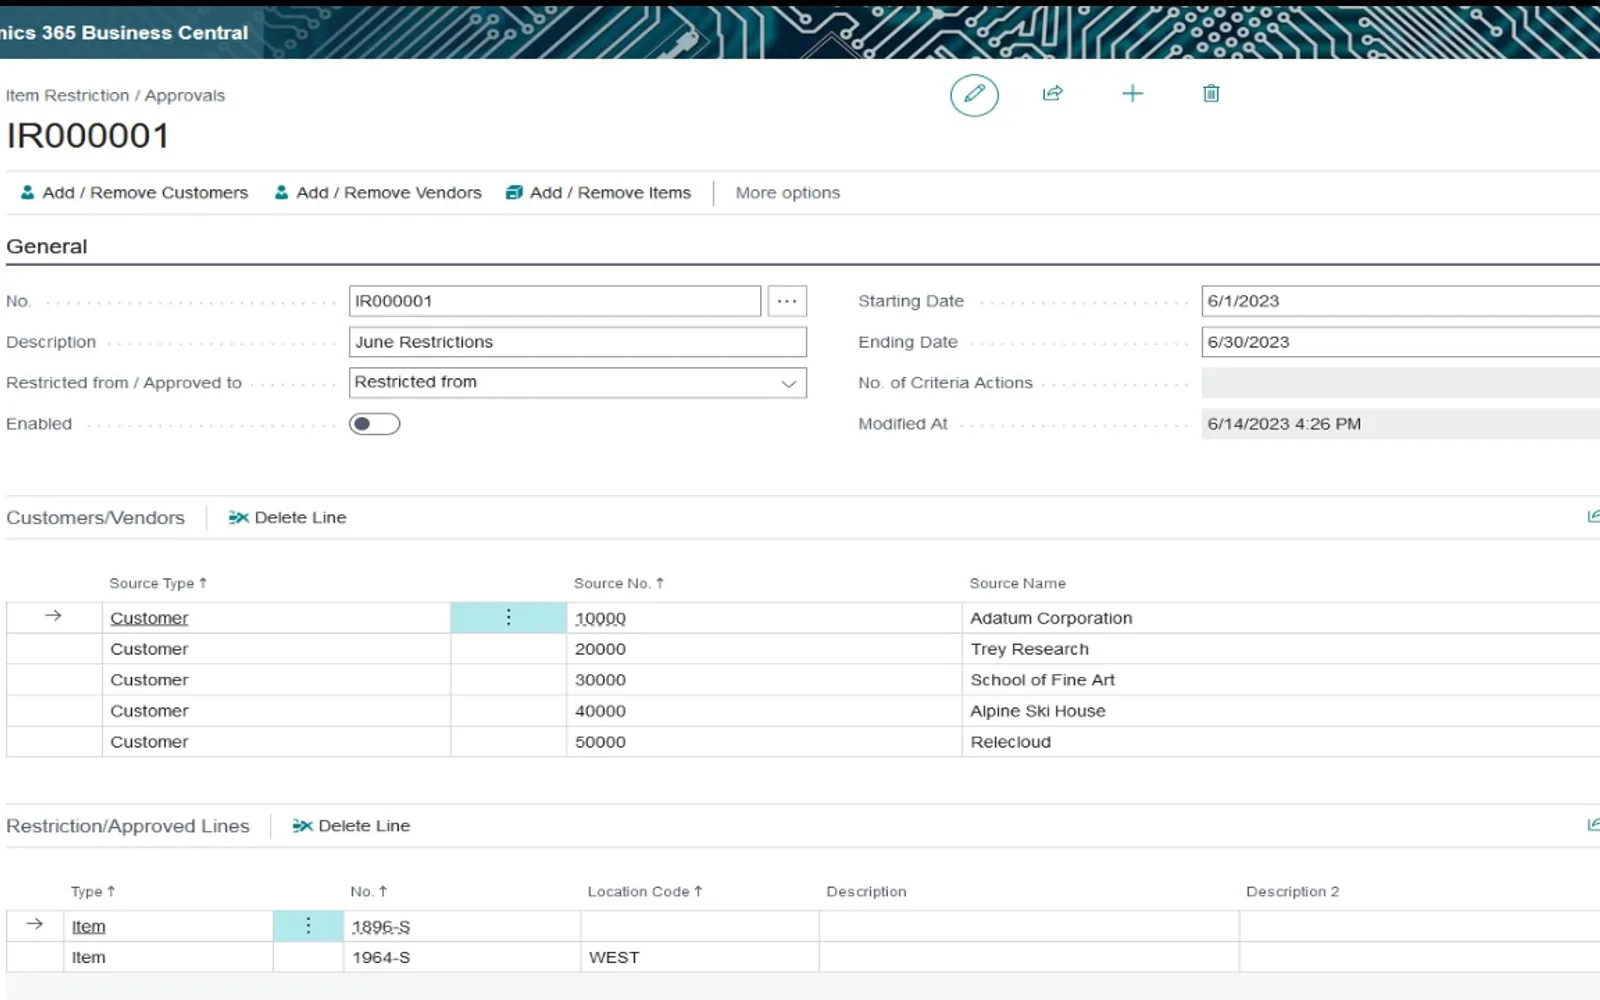Viewport: 1600px width, 1000px height.
Task: Click the Customers/Vendors section title
Action: pos(96,517)
